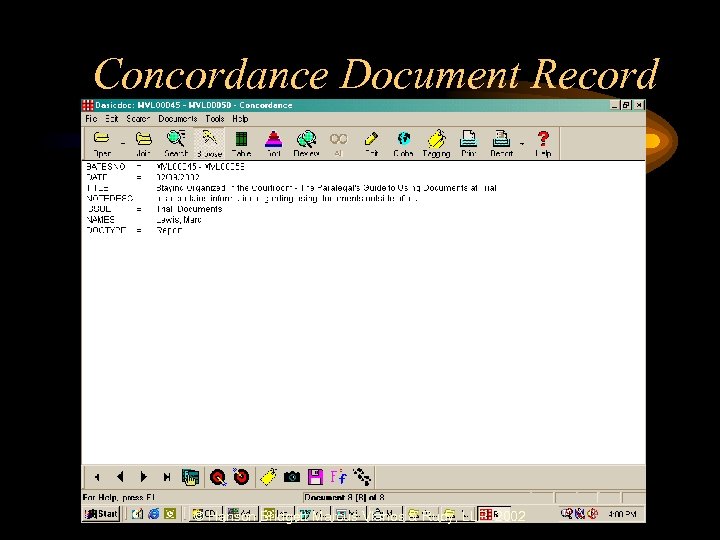
Task: Open the Global globe icon
Action: [404, 143]
